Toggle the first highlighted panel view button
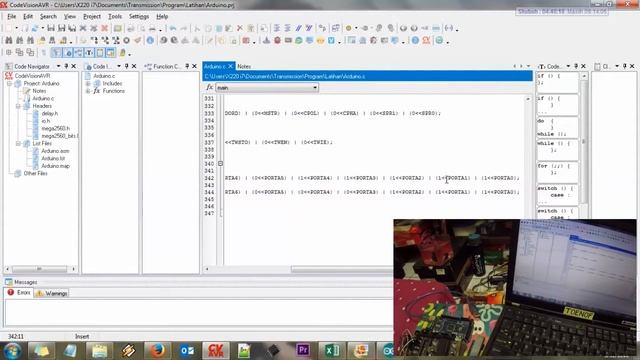The image size is (640, 360). 56,53
